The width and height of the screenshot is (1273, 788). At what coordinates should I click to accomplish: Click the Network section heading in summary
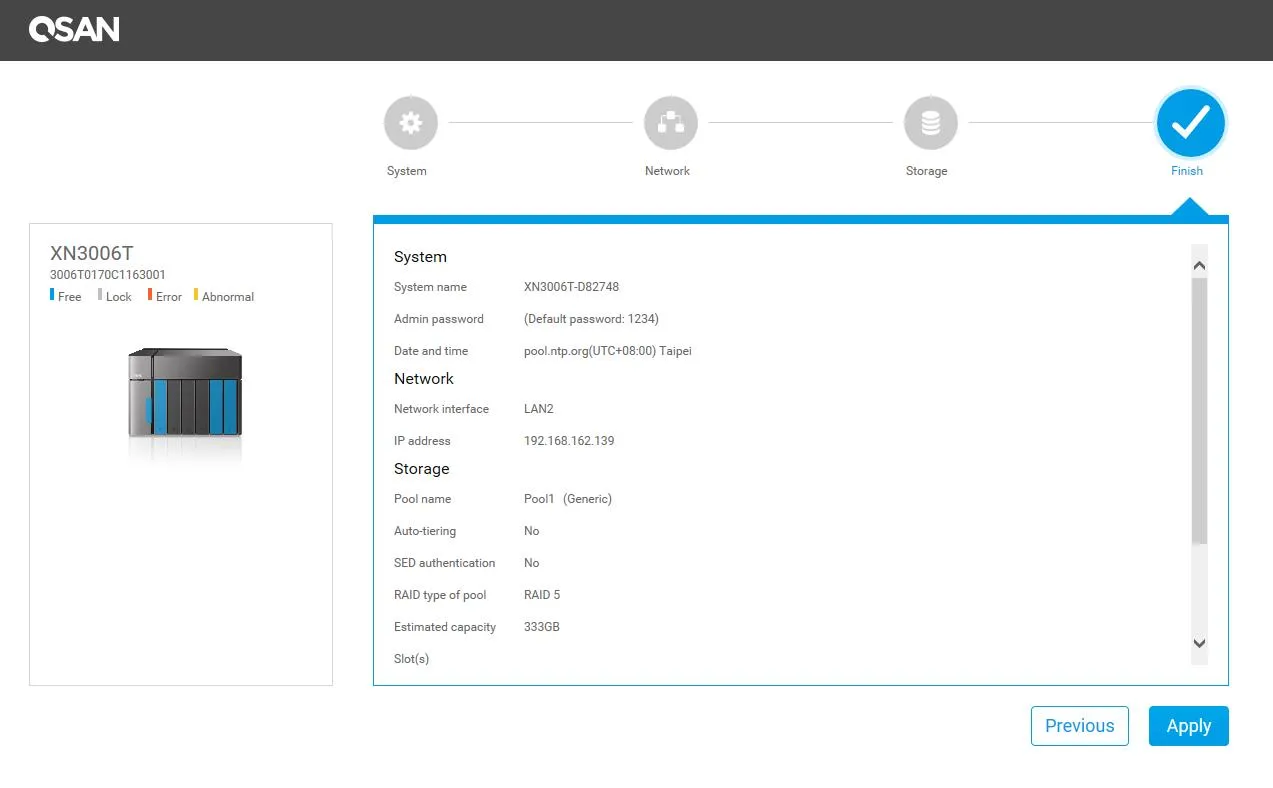424,379
